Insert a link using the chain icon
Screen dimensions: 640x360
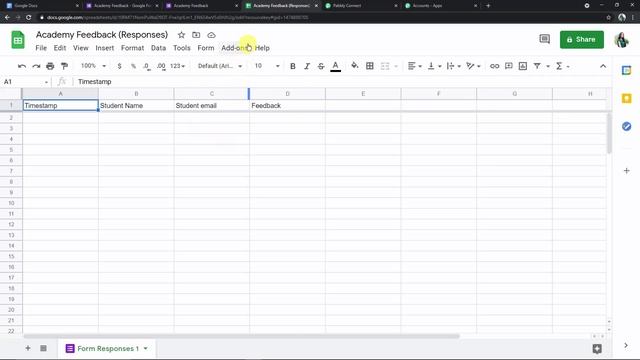tap(494, 66)
